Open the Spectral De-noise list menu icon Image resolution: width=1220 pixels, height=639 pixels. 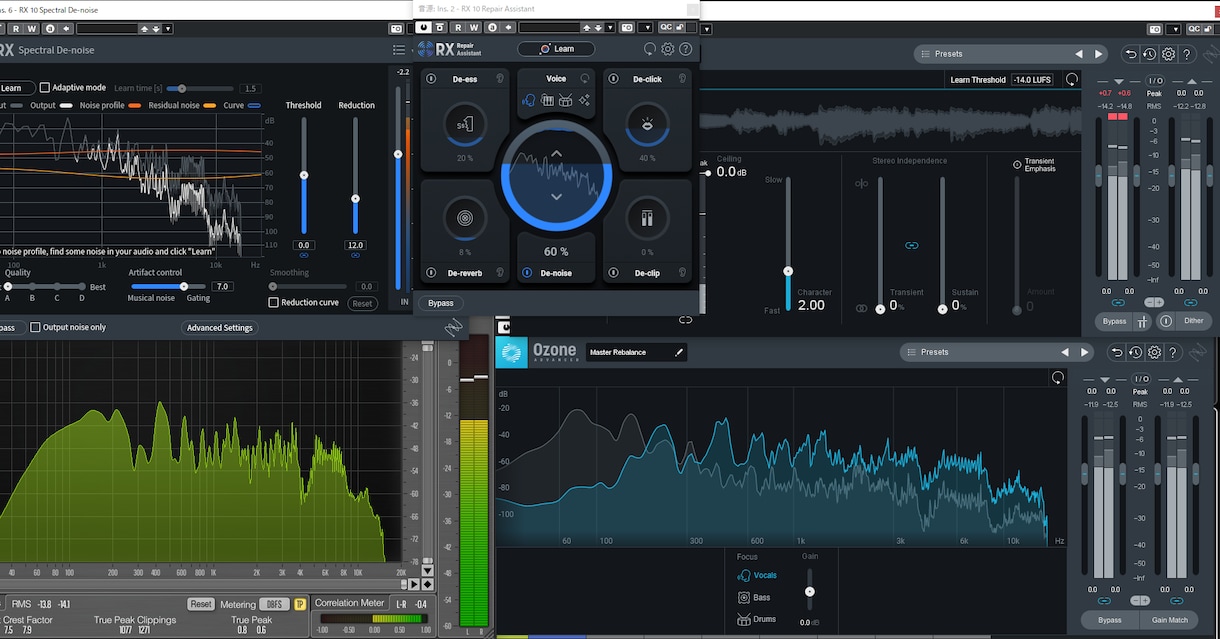[399, 49]
